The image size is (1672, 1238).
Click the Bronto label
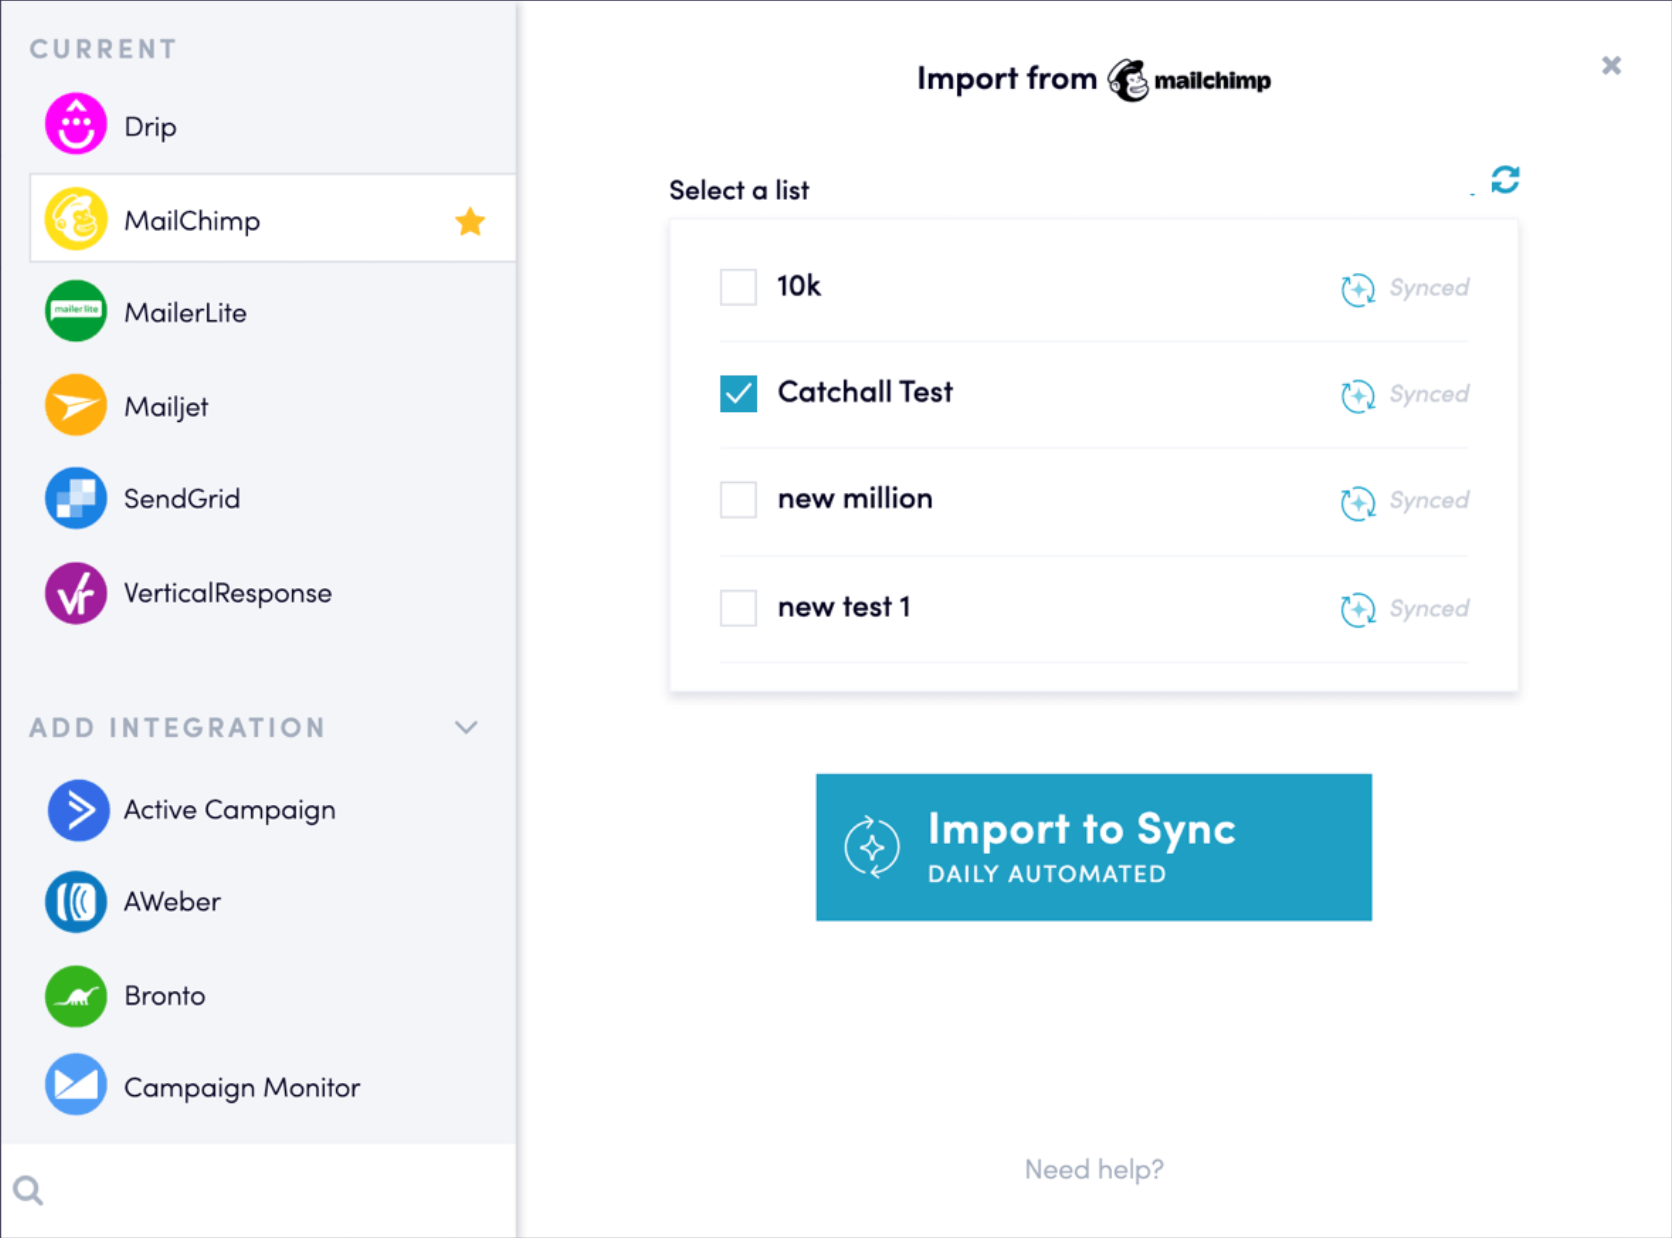(165, 996)
